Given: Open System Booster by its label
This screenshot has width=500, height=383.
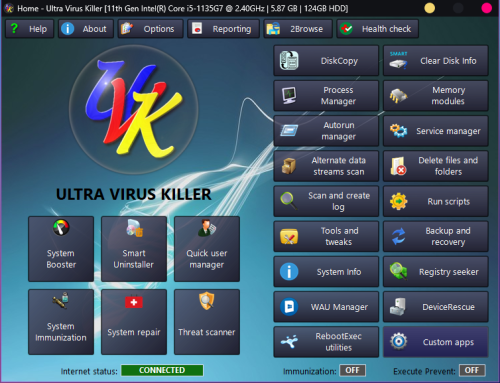Looking at the screenshot, I should point(61,259).
